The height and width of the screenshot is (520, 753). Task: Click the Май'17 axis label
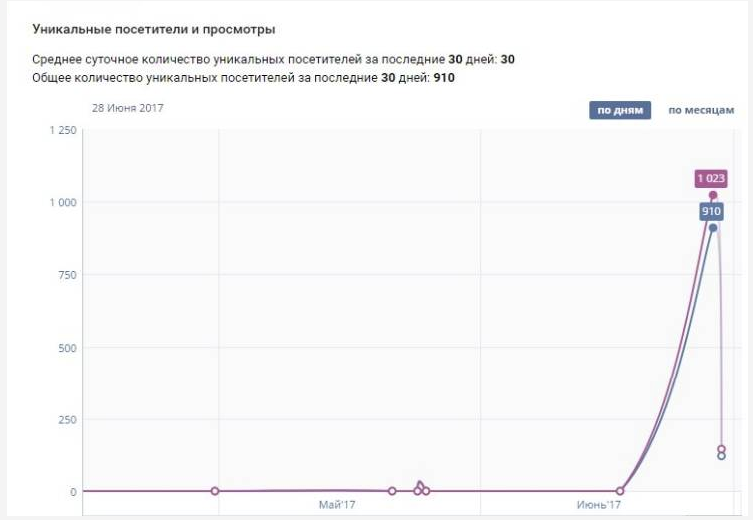tap(337, 505)
